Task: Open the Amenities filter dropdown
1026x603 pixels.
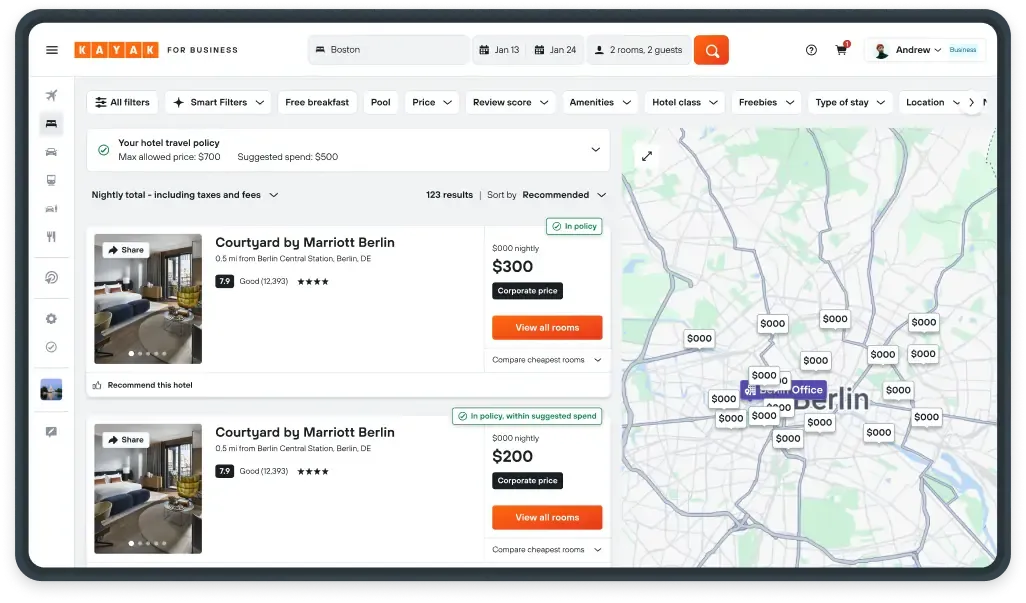Action: (x=600, y=102)
